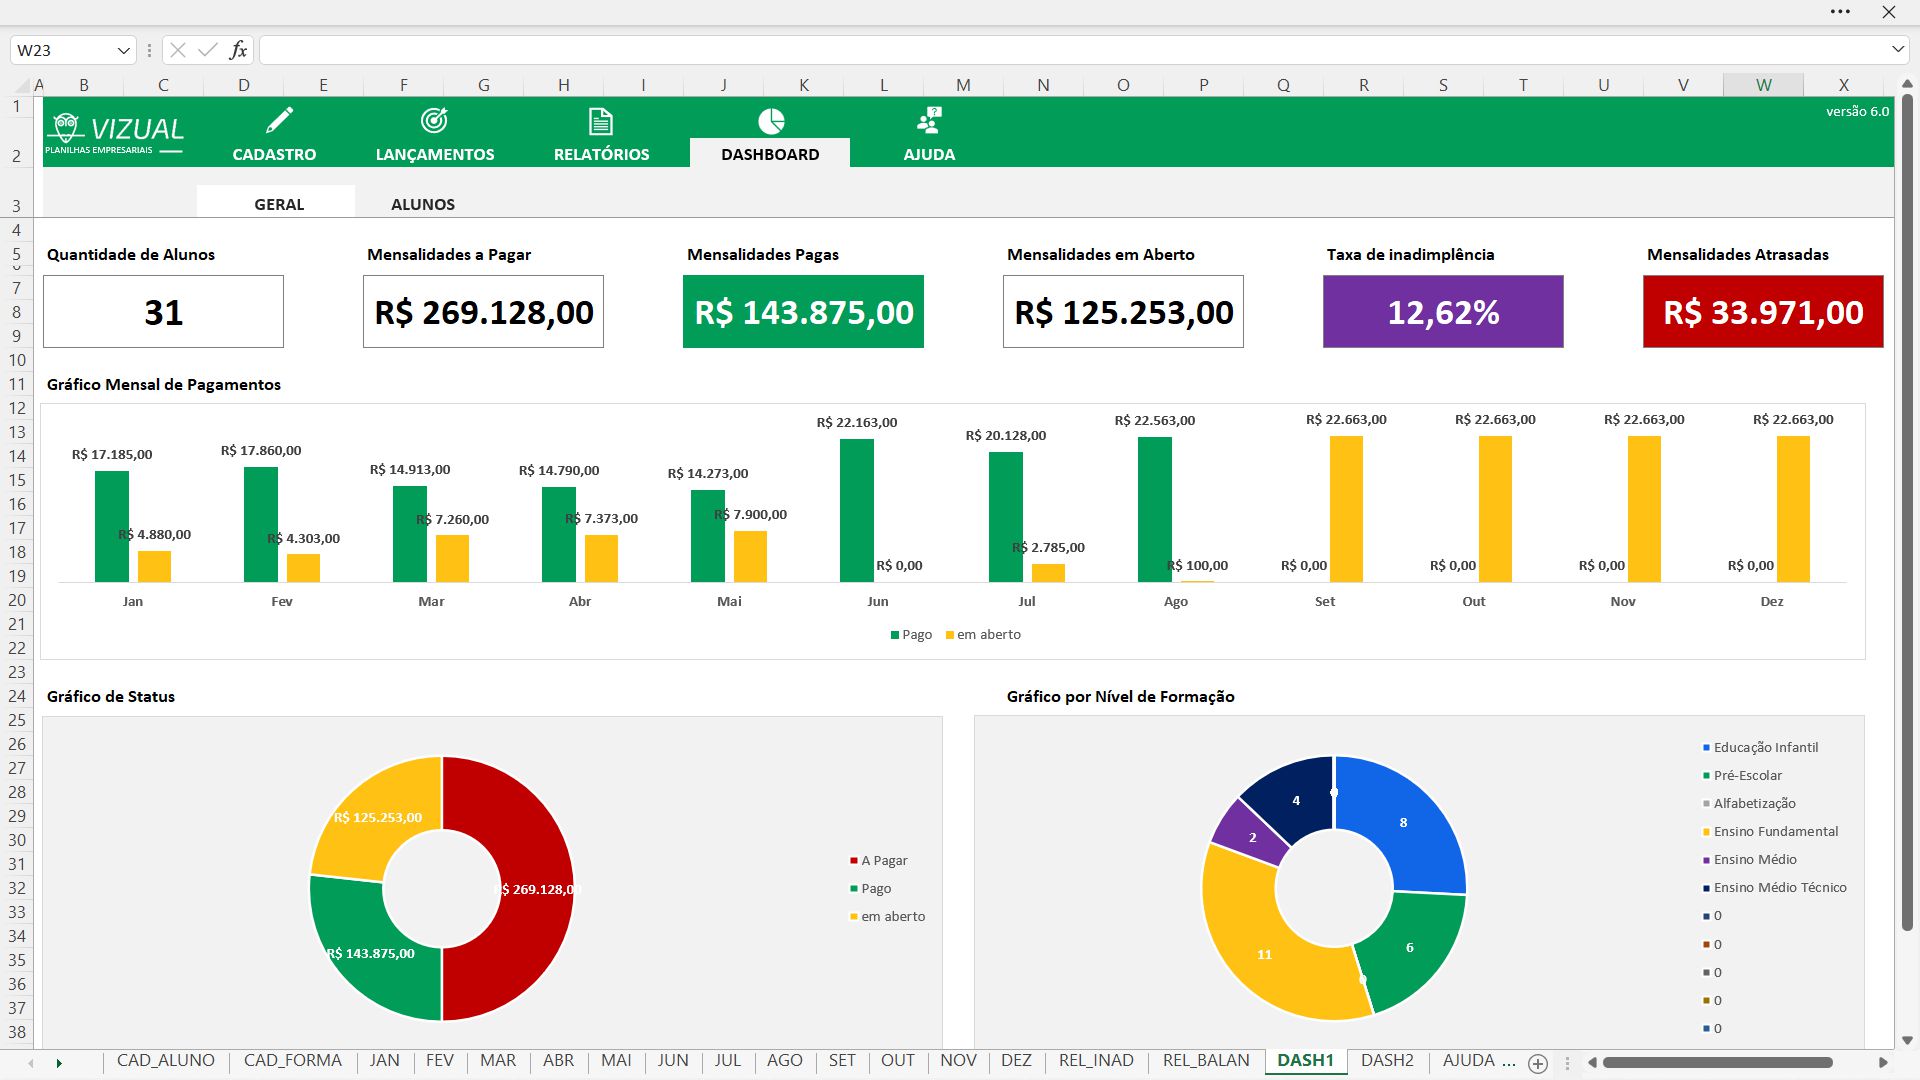Click the vertical scroll down arrow
Screen dimensions: 1920x1080
click(x=1907, y=1040)
